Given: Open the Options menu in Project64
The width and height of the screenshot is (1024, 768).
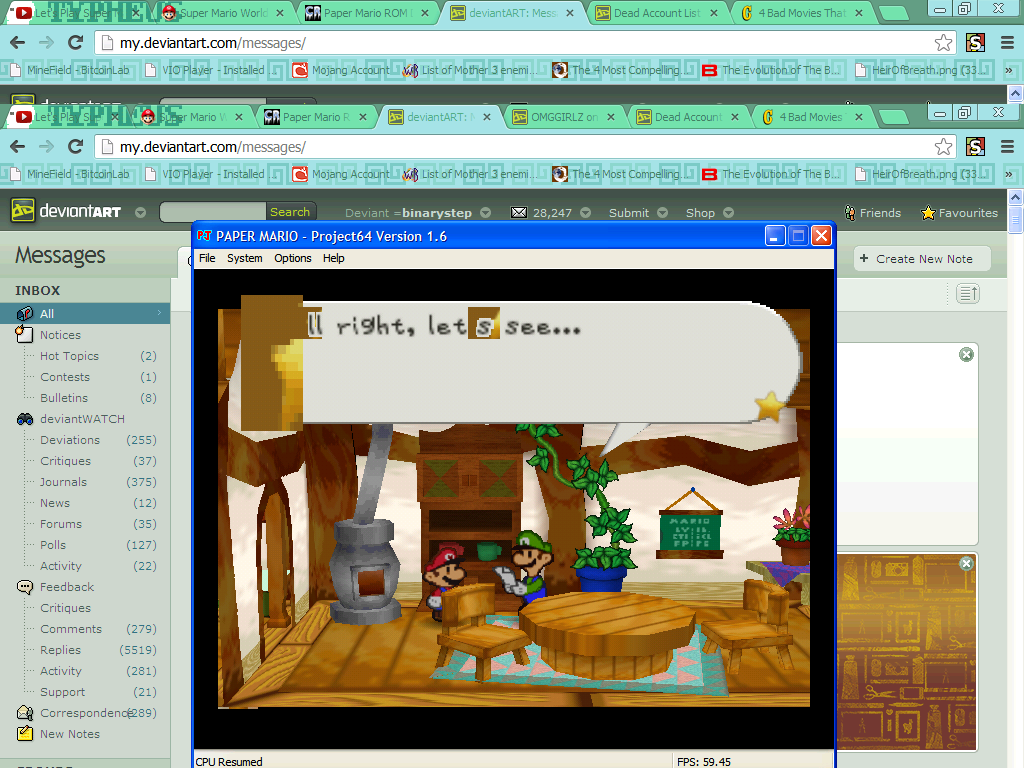Looking at the screenshot, I should (x=293, y=258).
